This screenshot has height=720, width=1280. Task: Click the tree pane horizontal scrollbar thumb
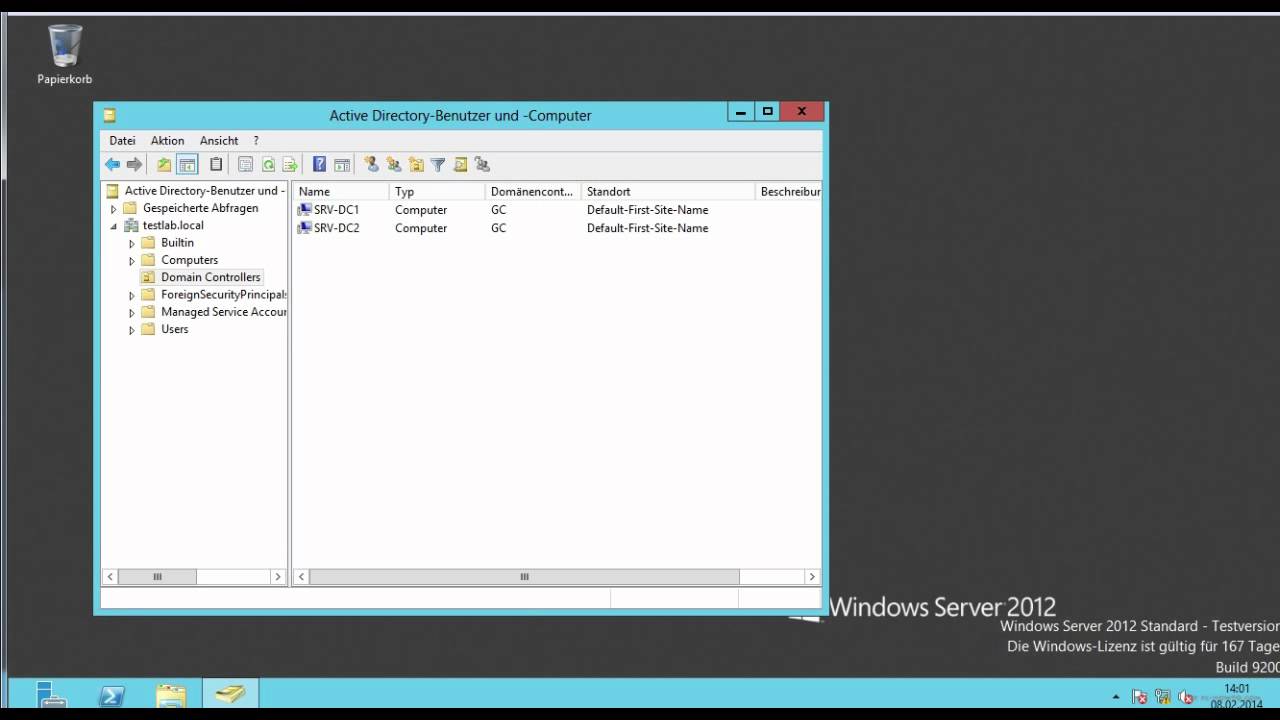point(157,577)
